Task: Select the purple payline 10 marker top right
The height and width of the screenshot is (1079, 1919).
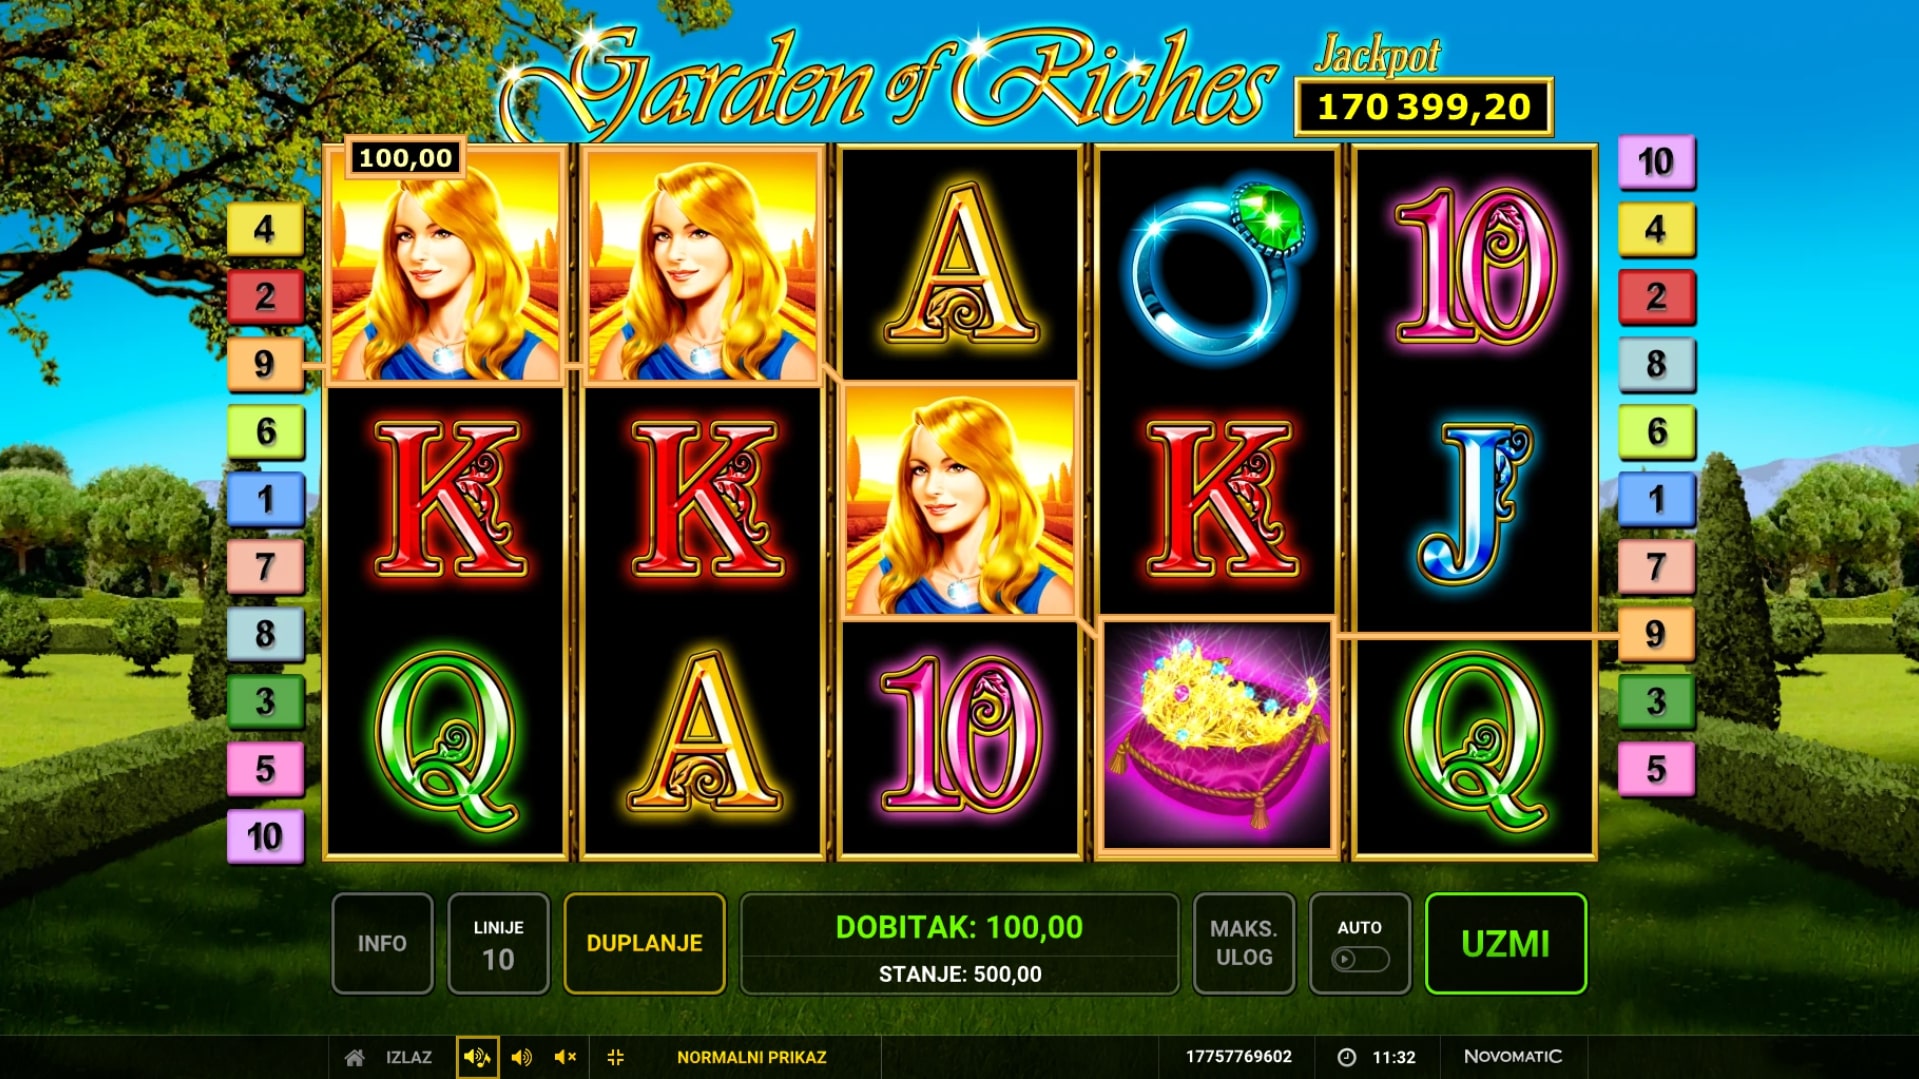Action: pyautogui.click(x=1656, y=162)
